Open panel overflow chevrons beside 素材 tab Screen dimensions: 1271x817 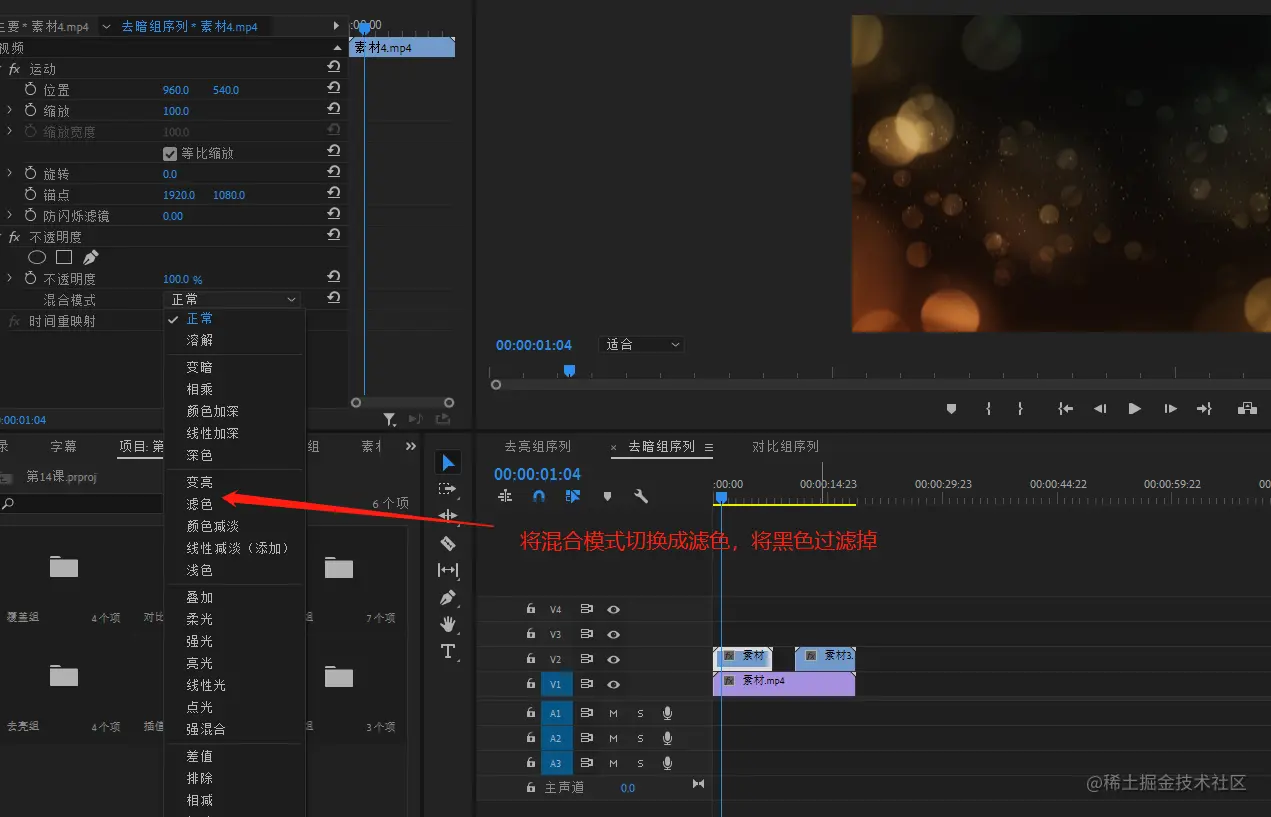(x=411, y=446)
